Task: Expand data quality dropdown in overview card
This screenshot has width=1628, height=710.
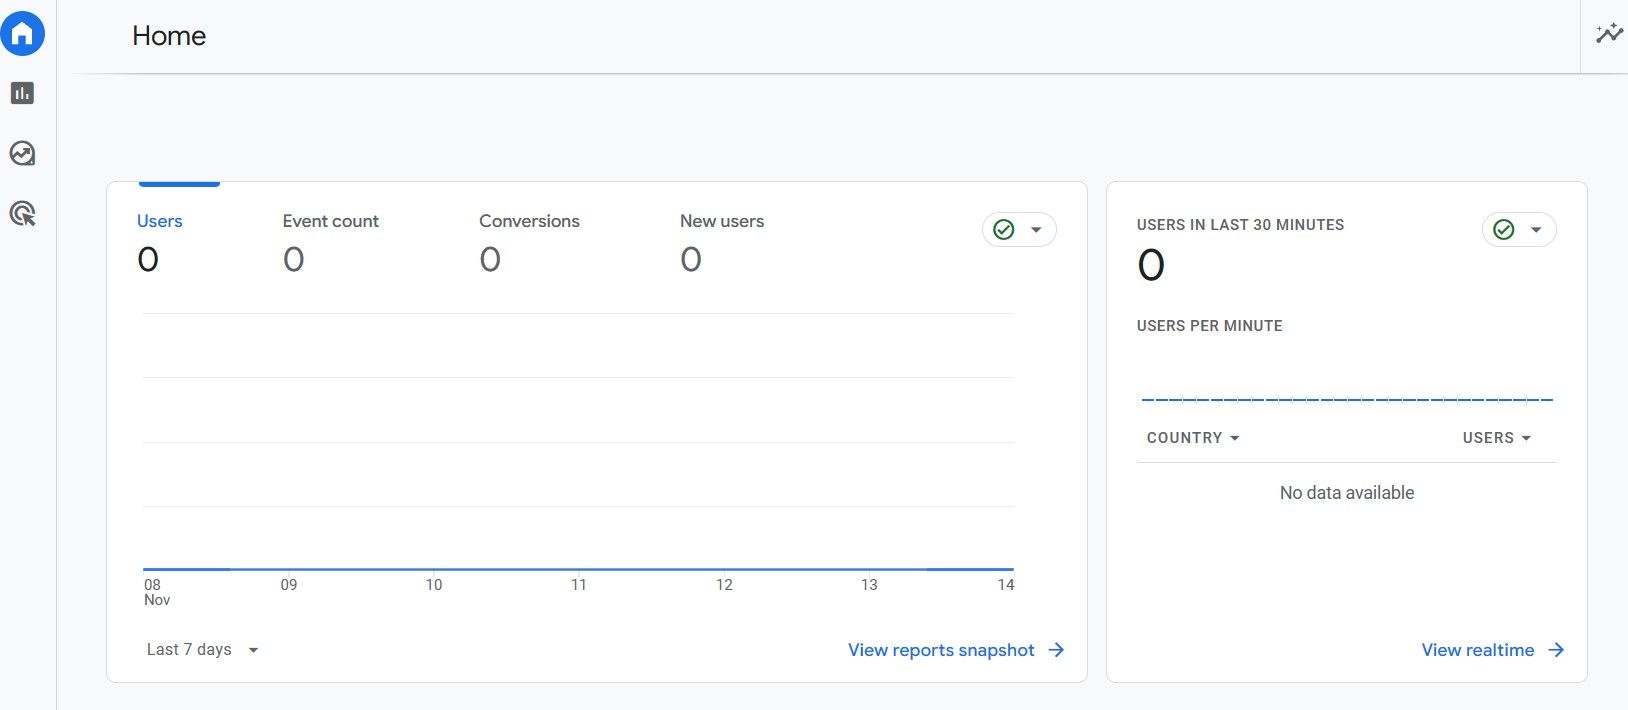Action: tap(1036, 230)
